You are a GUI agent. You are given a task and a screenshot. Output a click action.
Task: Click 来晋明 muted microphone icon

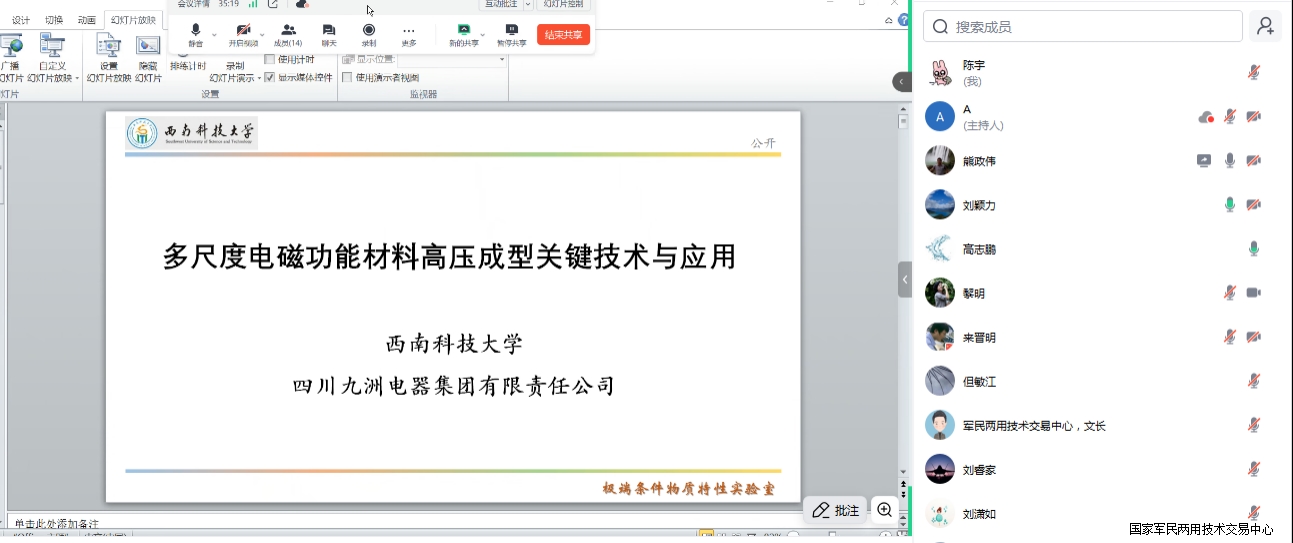click(1230, 336)
